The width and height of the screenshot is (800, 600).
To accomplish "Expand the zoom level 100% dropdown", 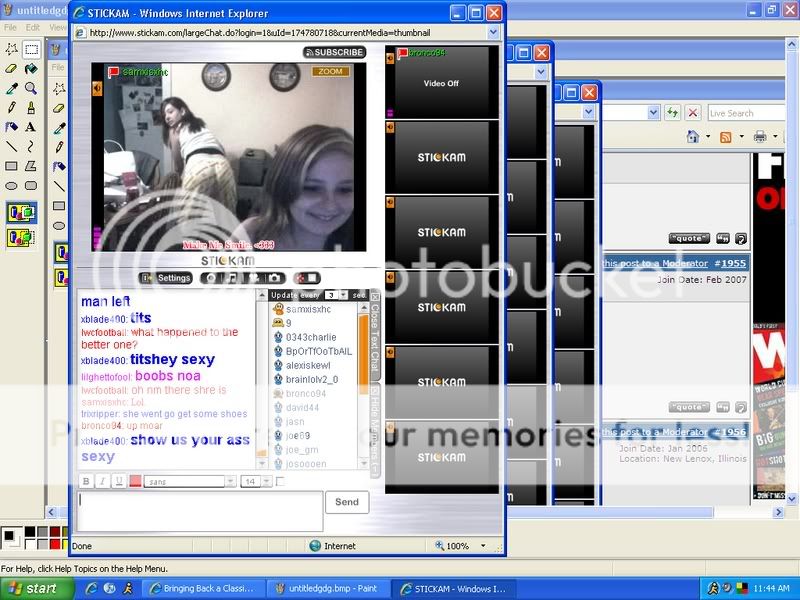I will [482, 546].
